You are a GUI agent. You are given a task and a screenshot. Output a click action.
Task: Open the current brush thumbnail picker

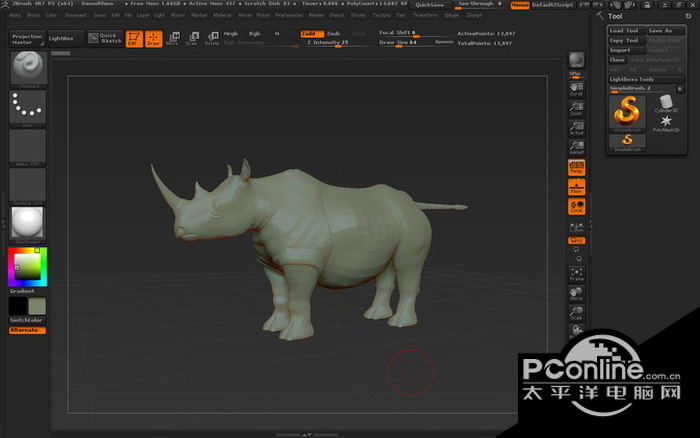(27, 68)
